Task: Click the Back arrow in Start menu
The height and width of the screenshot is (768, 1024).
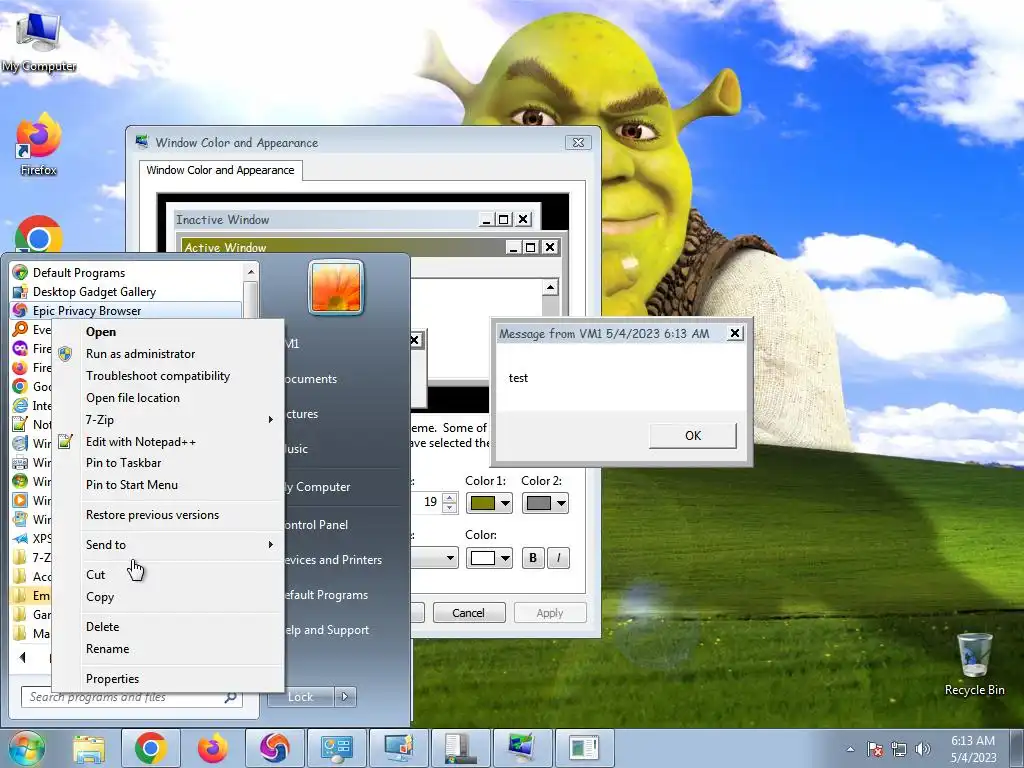Action: click(23, 657)
